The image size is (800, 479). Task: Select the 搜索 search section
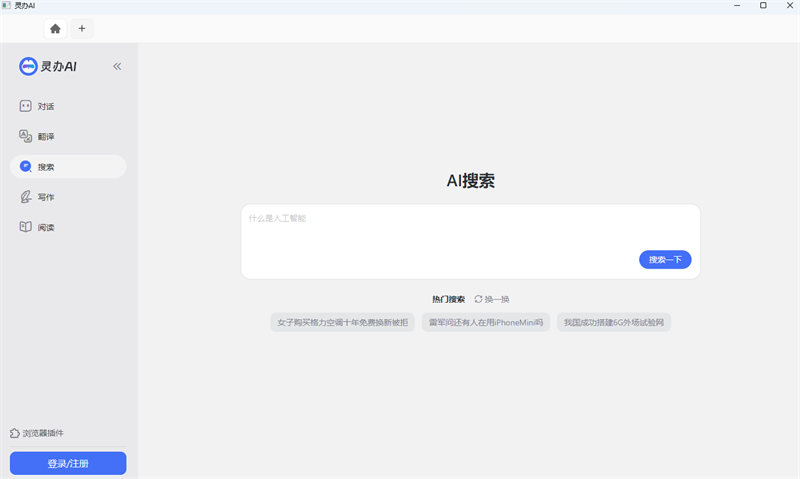coord(68,166)
